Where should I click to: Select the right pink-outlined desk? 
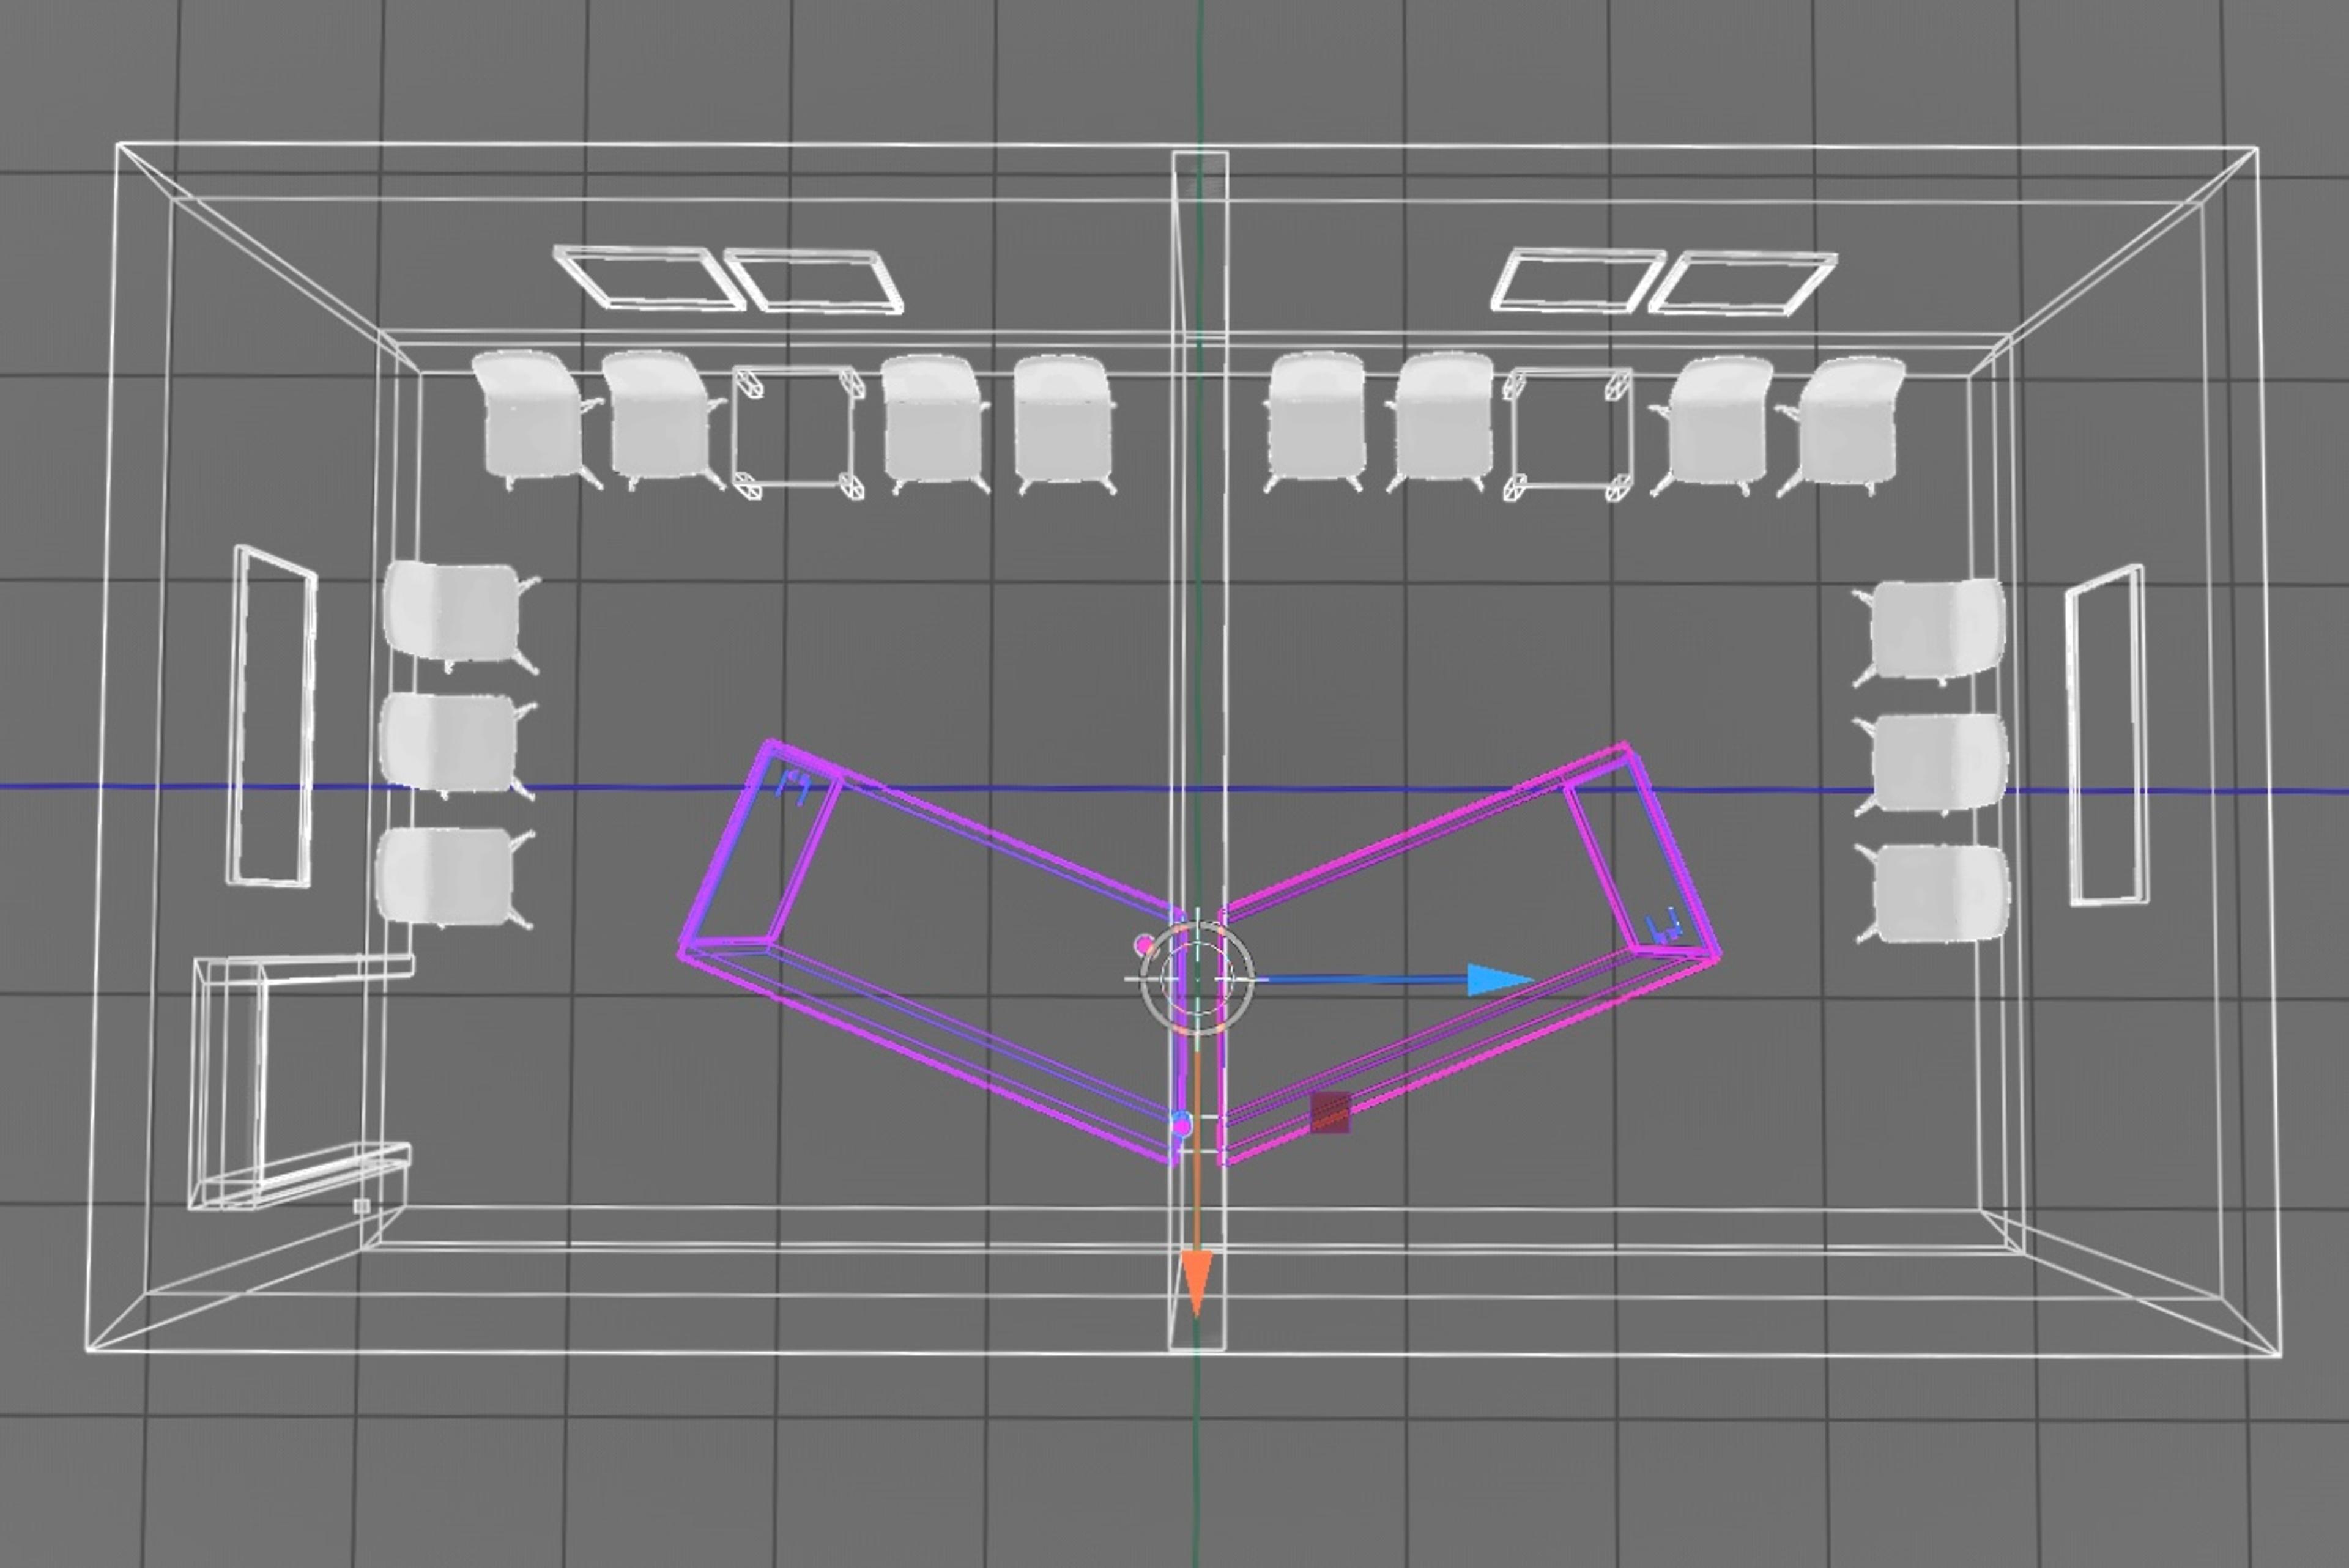[1470, 952]
